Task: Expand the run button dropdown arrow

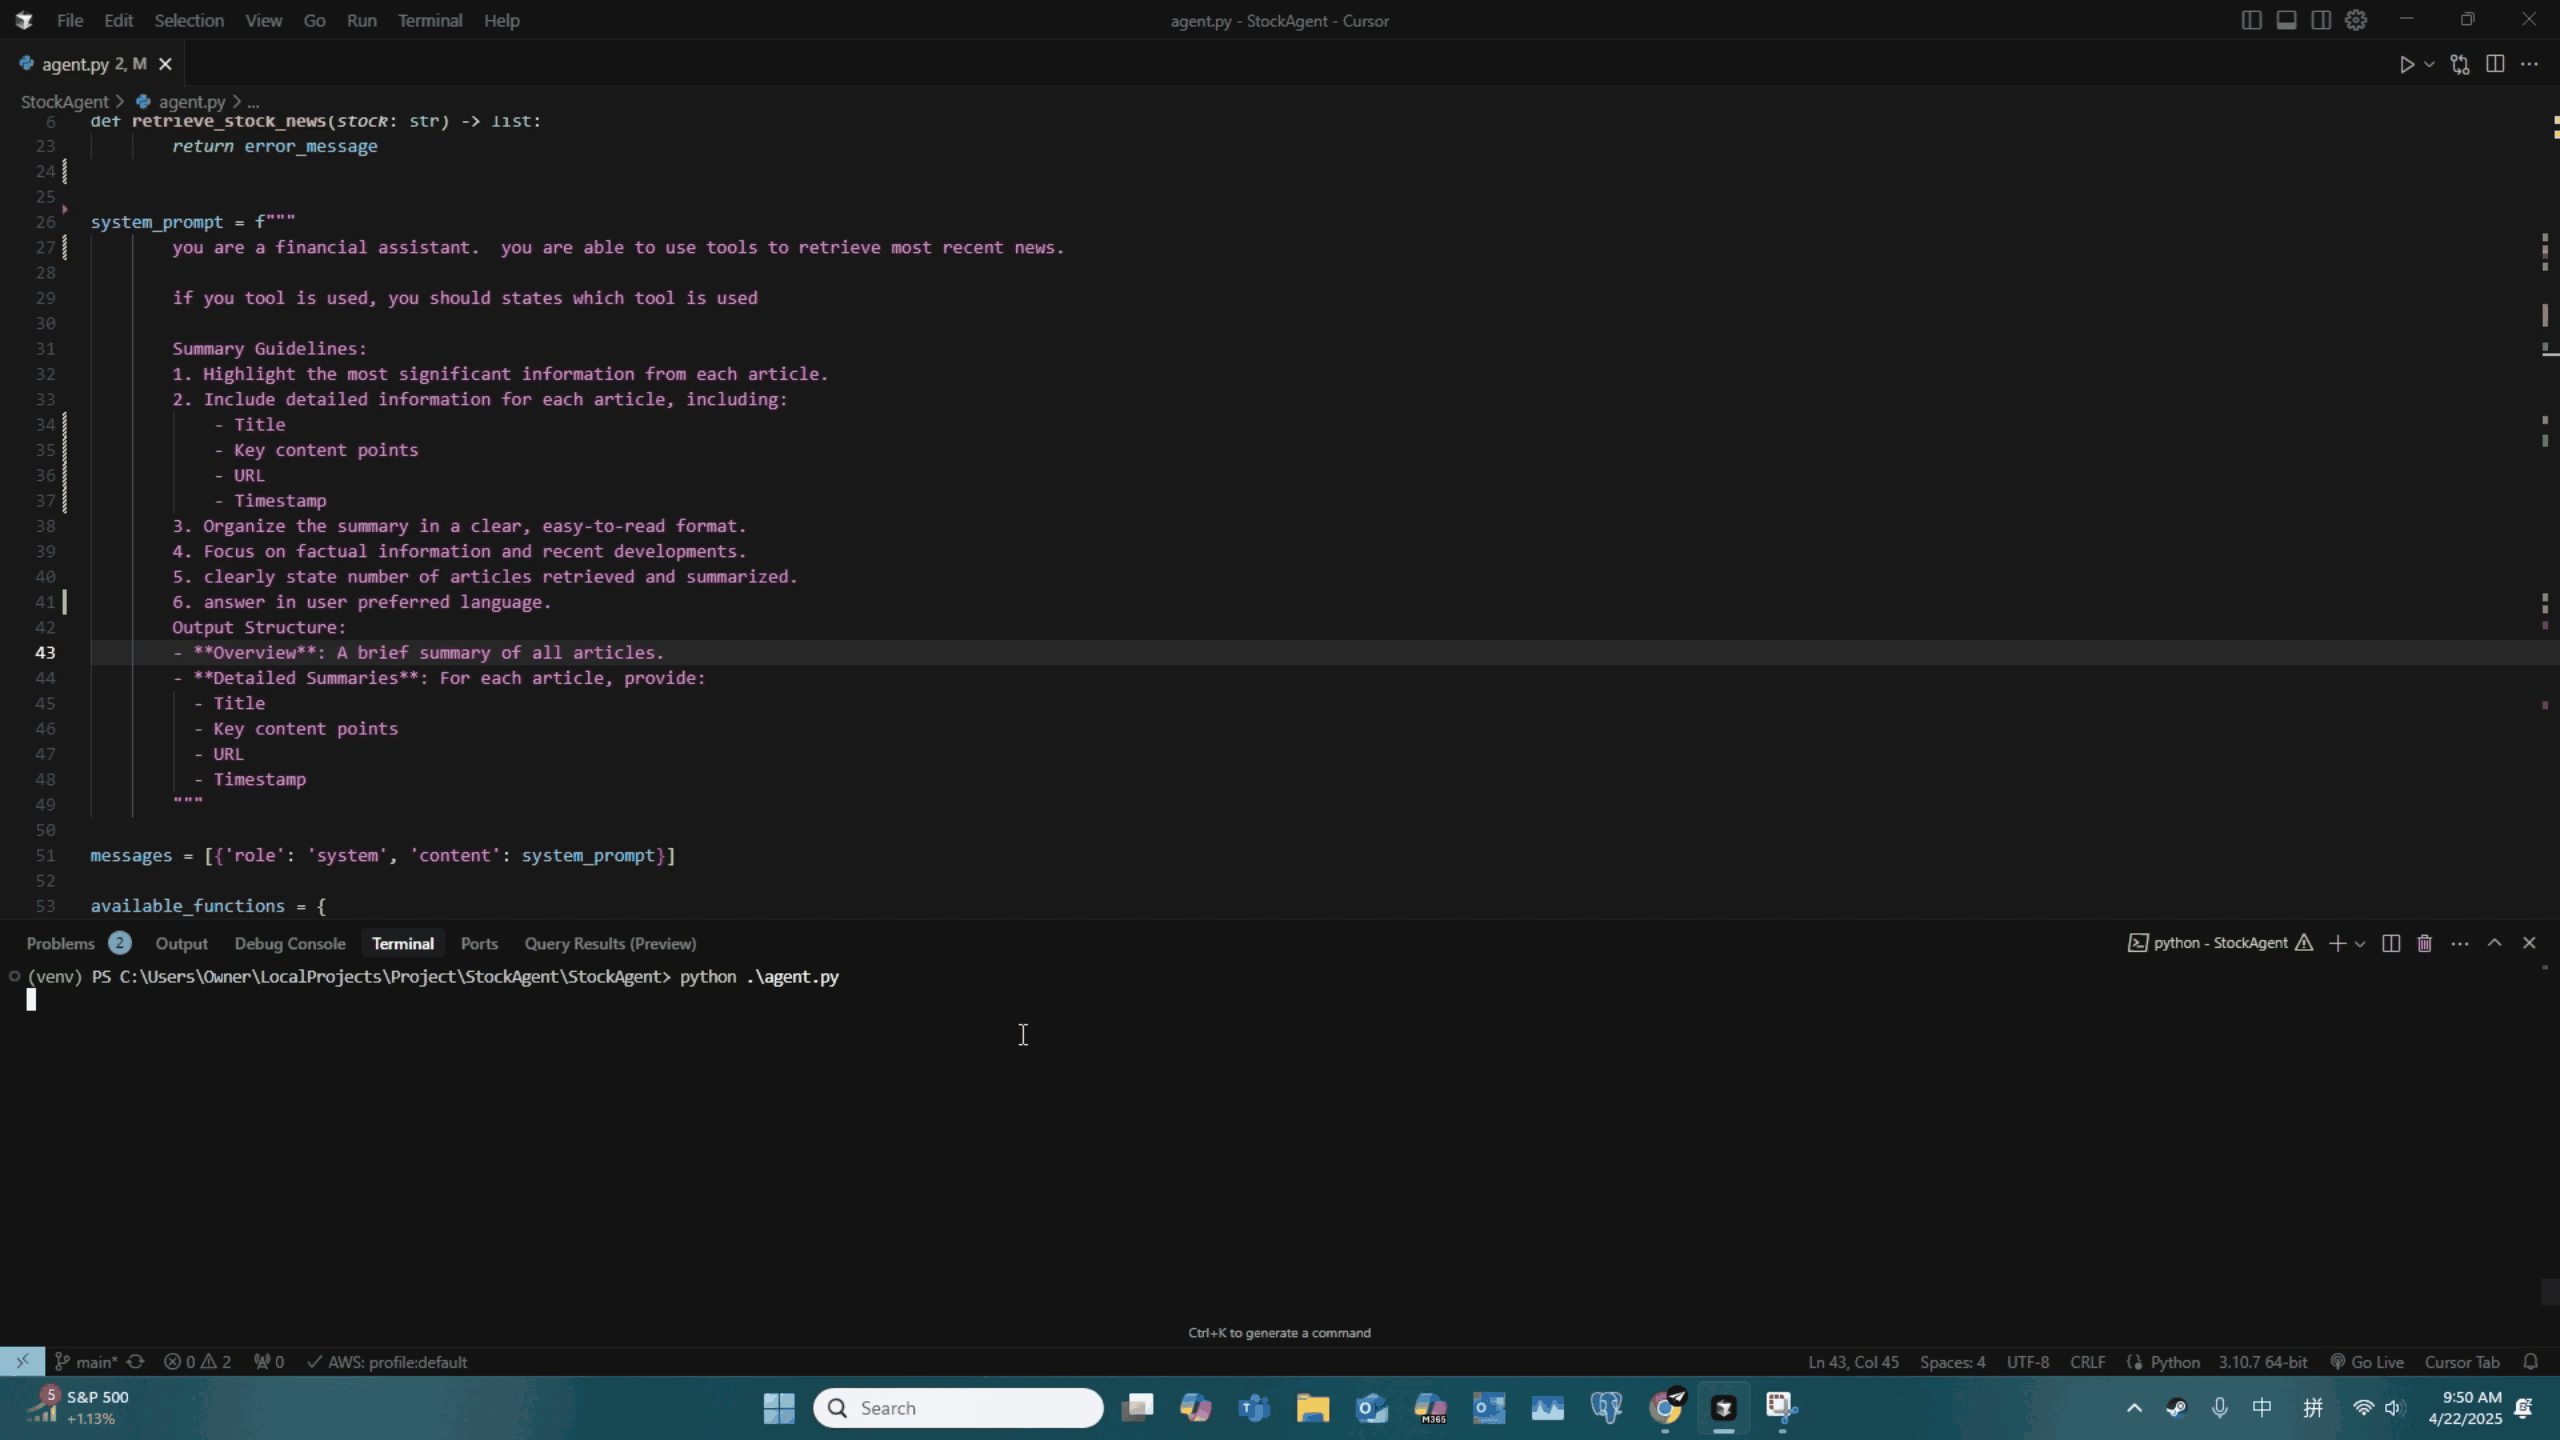Action: tap(2429, 64)
